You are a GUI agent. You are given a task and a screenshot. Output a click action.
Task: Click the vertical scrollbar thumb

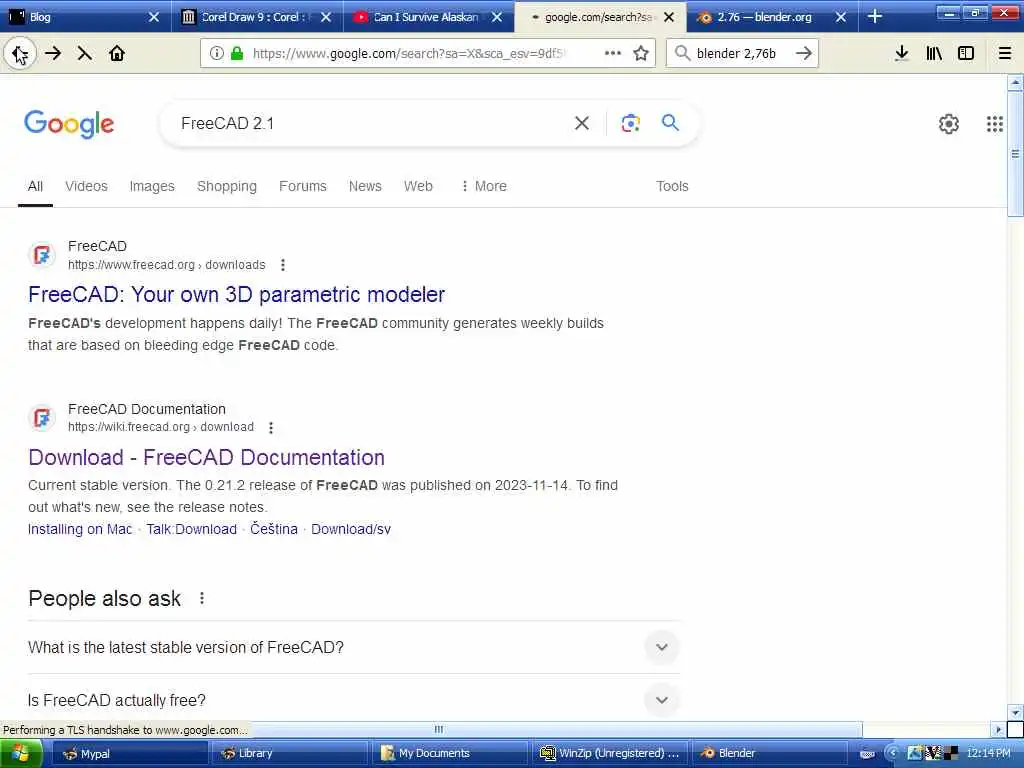coord(1015,153)
